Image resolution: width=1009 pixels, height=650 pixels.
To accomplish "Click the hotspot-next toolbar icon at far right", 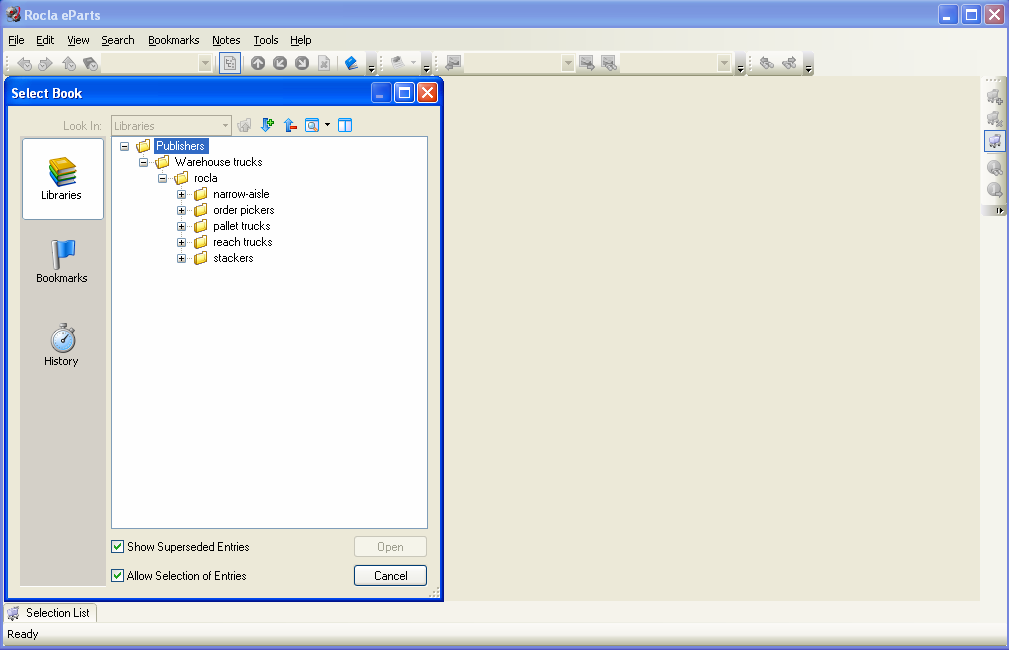I will 789,63.
